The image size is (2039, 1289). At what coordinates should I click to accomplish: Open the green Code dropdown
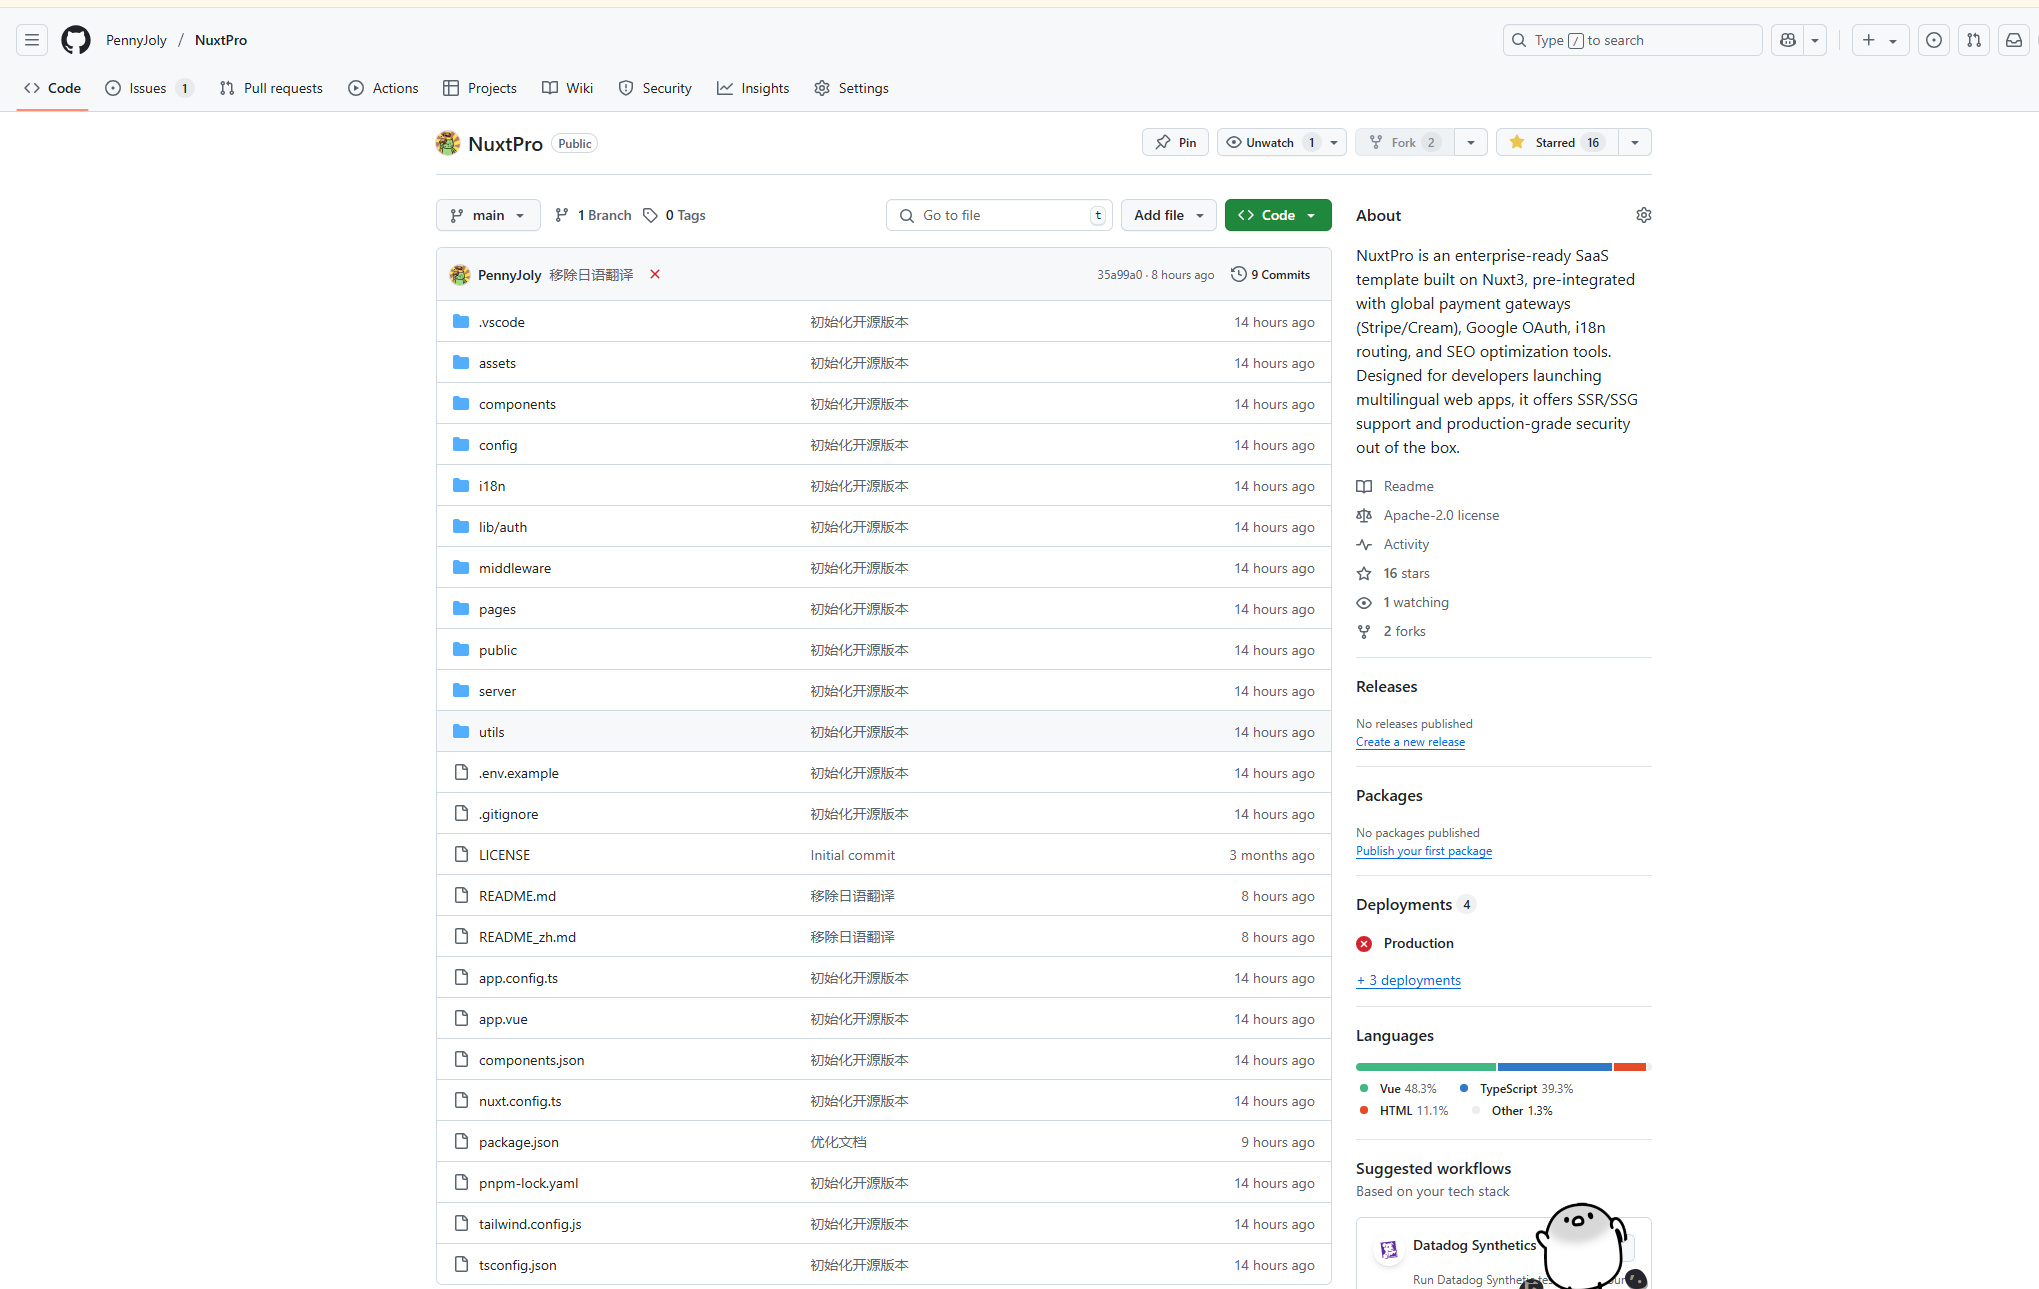pos(1278,215)
